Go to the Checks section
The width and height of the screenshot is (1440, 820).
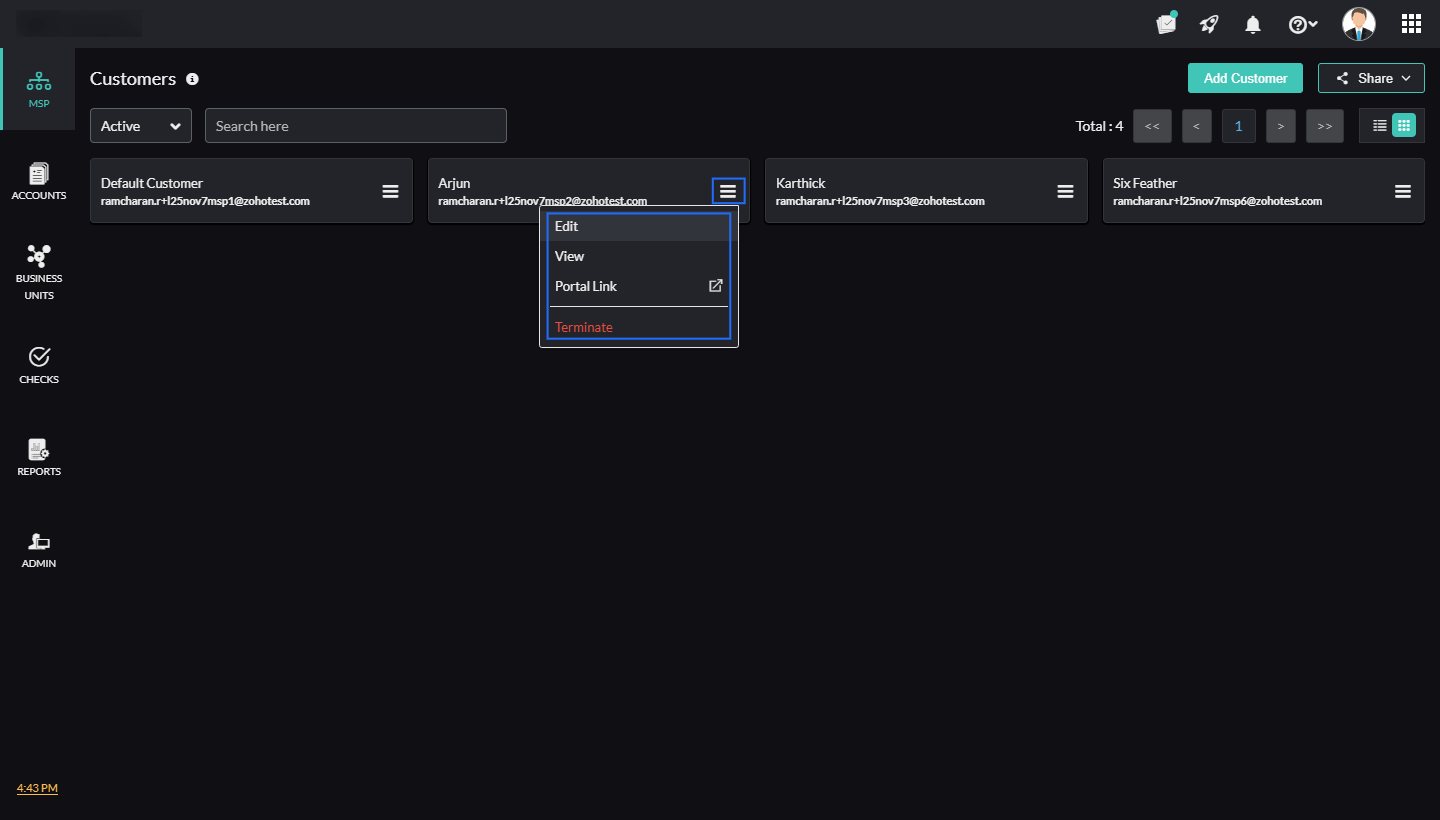(x=38, y=363)
